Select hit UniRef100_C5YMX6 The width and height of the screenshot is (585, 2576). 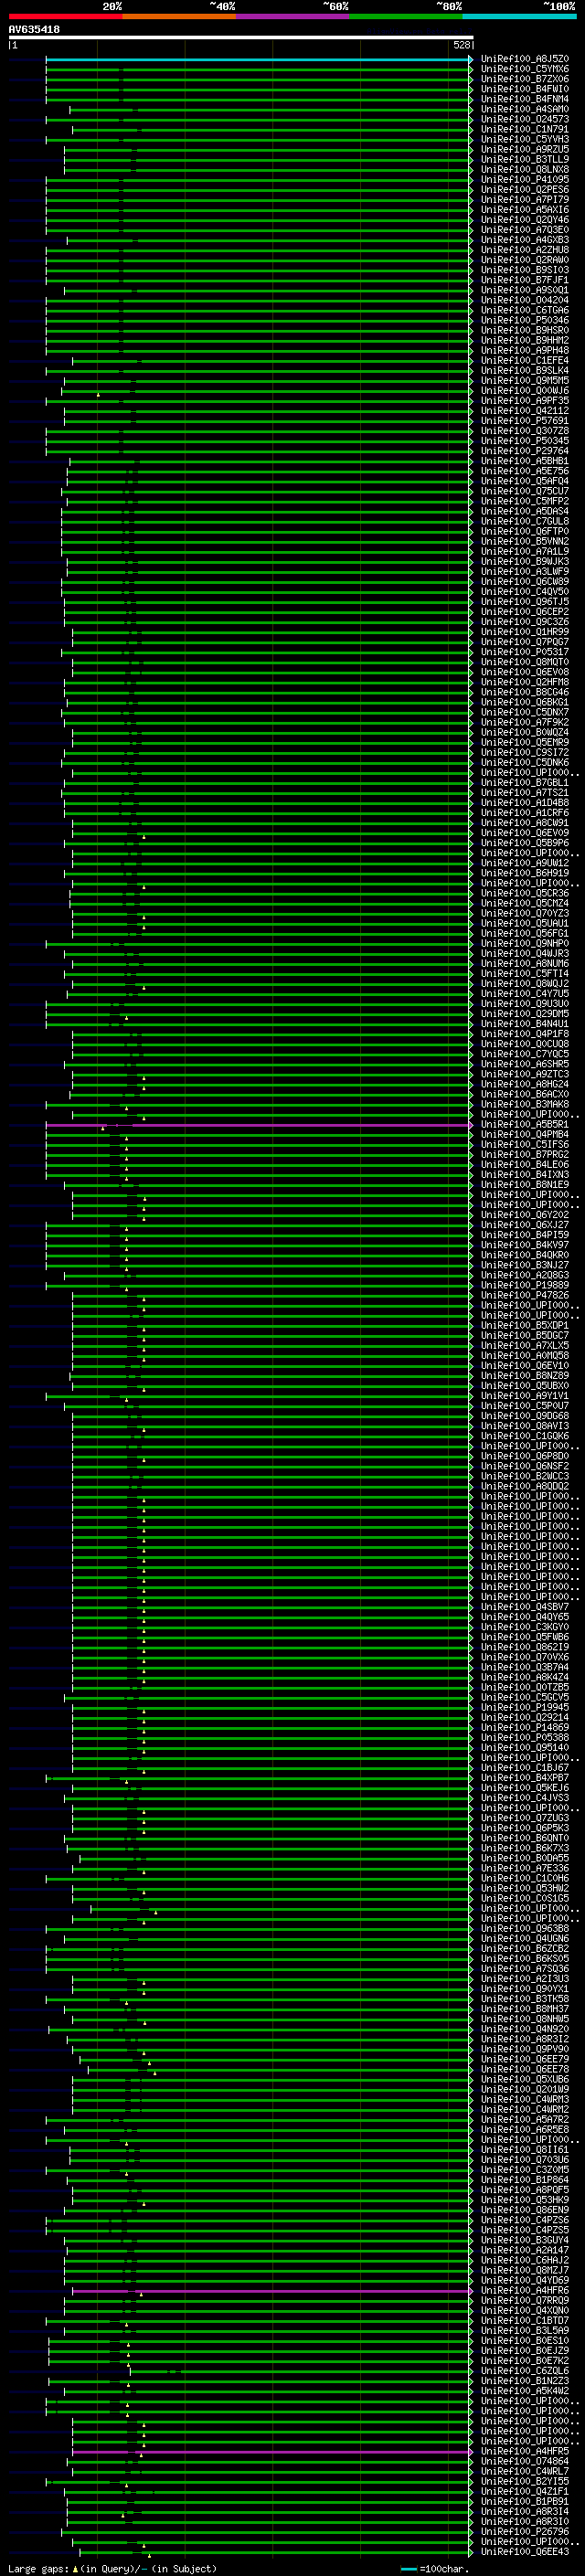525,69
